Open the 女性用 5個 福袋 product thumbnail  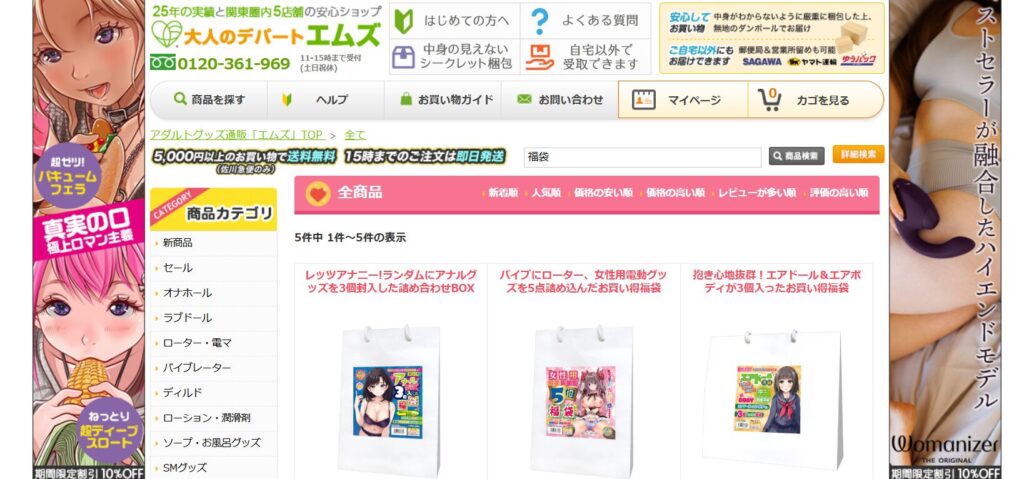coord(581,402)
